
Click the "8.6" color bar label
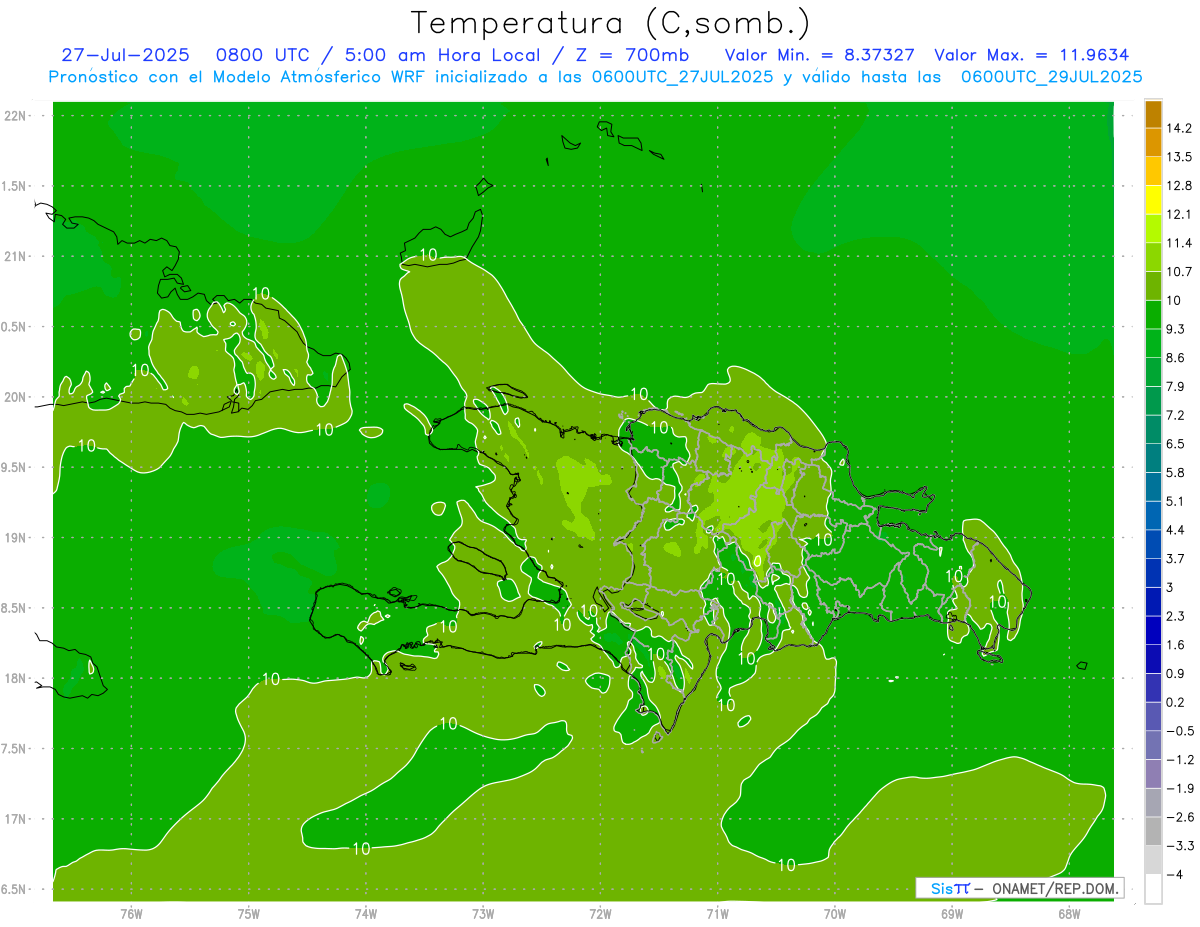[1176, 358]
